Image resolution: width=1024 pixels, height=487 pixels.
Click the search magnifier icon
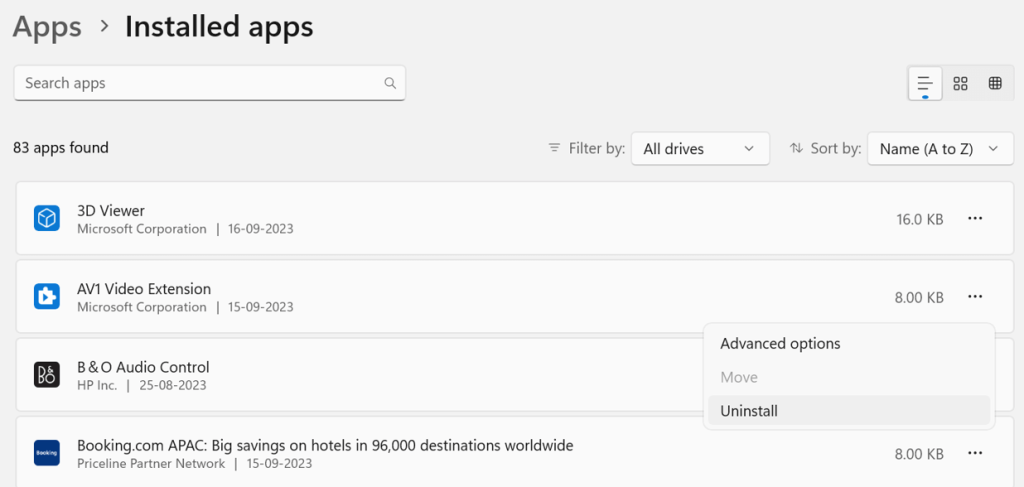point(390,83)
